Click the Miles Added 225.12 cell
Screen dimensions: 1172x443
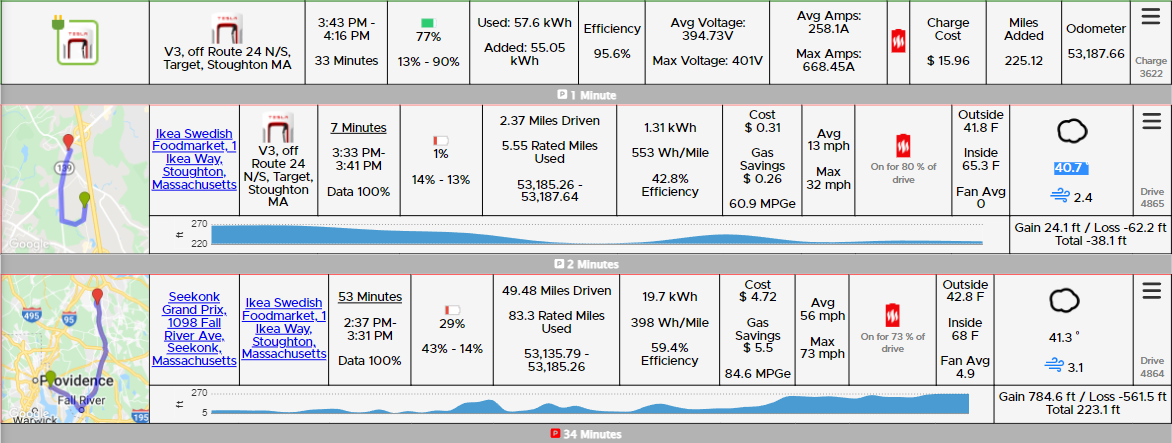(x=1023, y=42)
